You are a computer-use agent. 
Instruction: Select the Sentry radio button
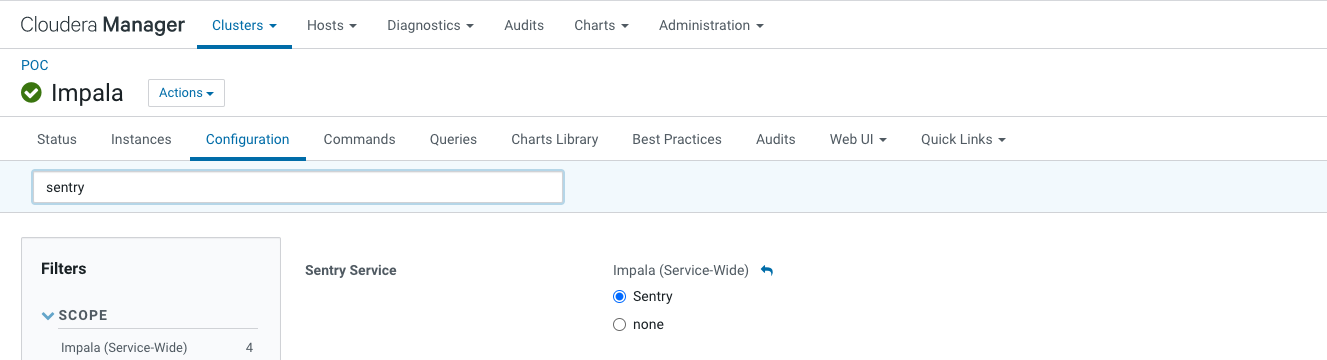pos(619,296)
